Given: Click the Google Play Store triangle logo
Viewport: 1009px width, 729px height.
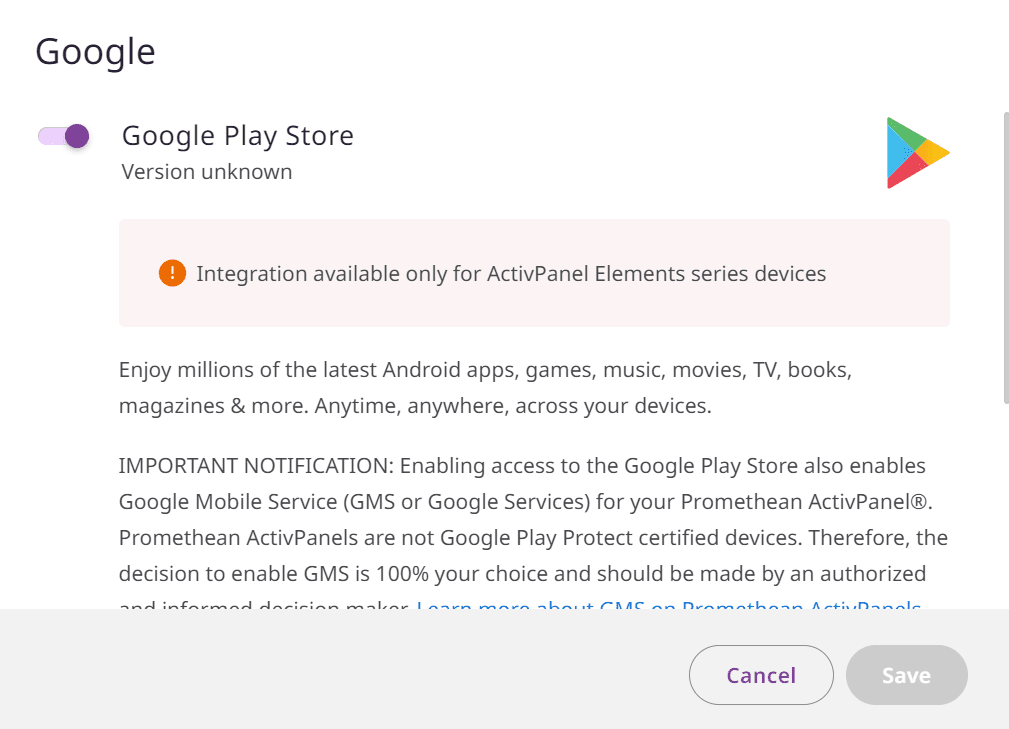Looking at the screenshot, I should (x=918, y=153).
